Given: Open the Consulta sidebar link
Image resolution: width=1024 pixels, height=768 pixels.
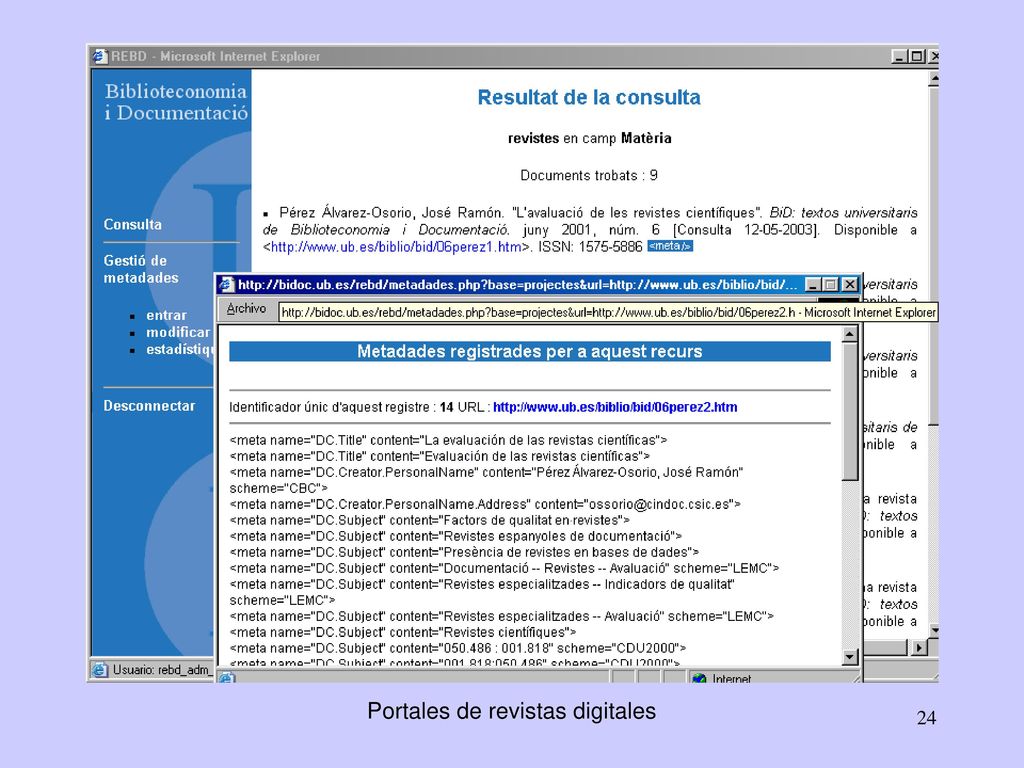Looking at the screenshot, I should pos(133,224).
